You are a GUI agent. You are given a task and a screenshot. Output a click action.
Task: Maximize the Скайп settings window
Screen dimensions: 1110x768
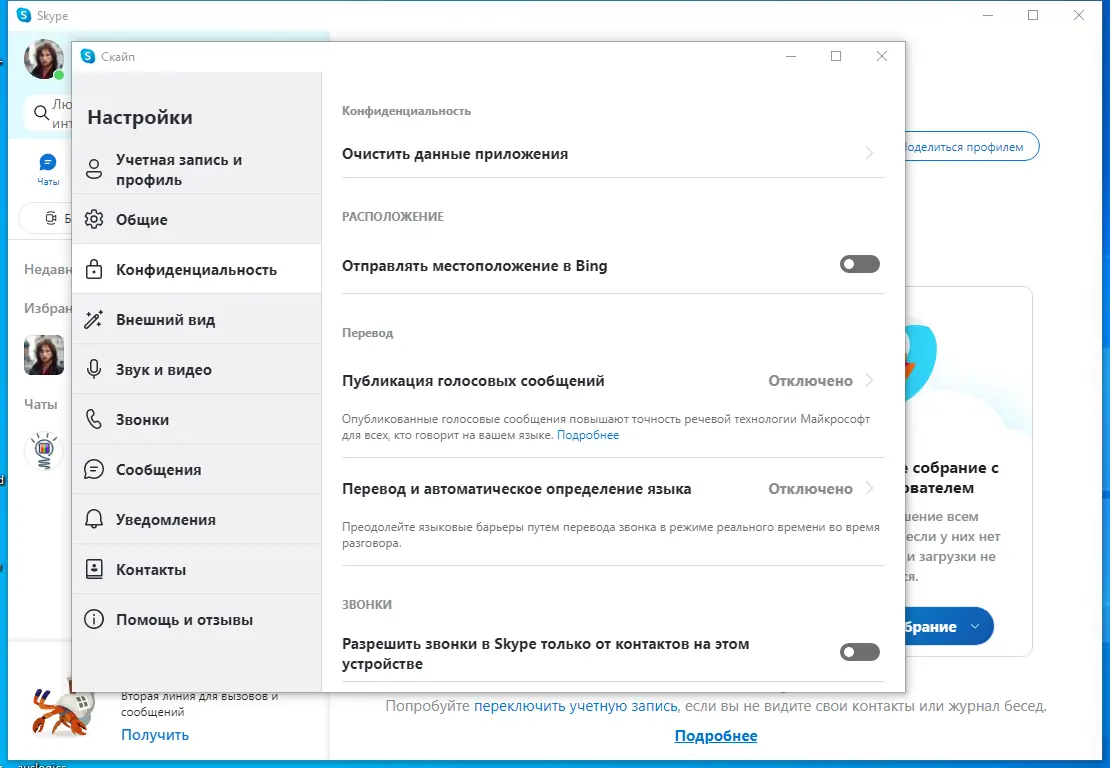click(836, 56)
